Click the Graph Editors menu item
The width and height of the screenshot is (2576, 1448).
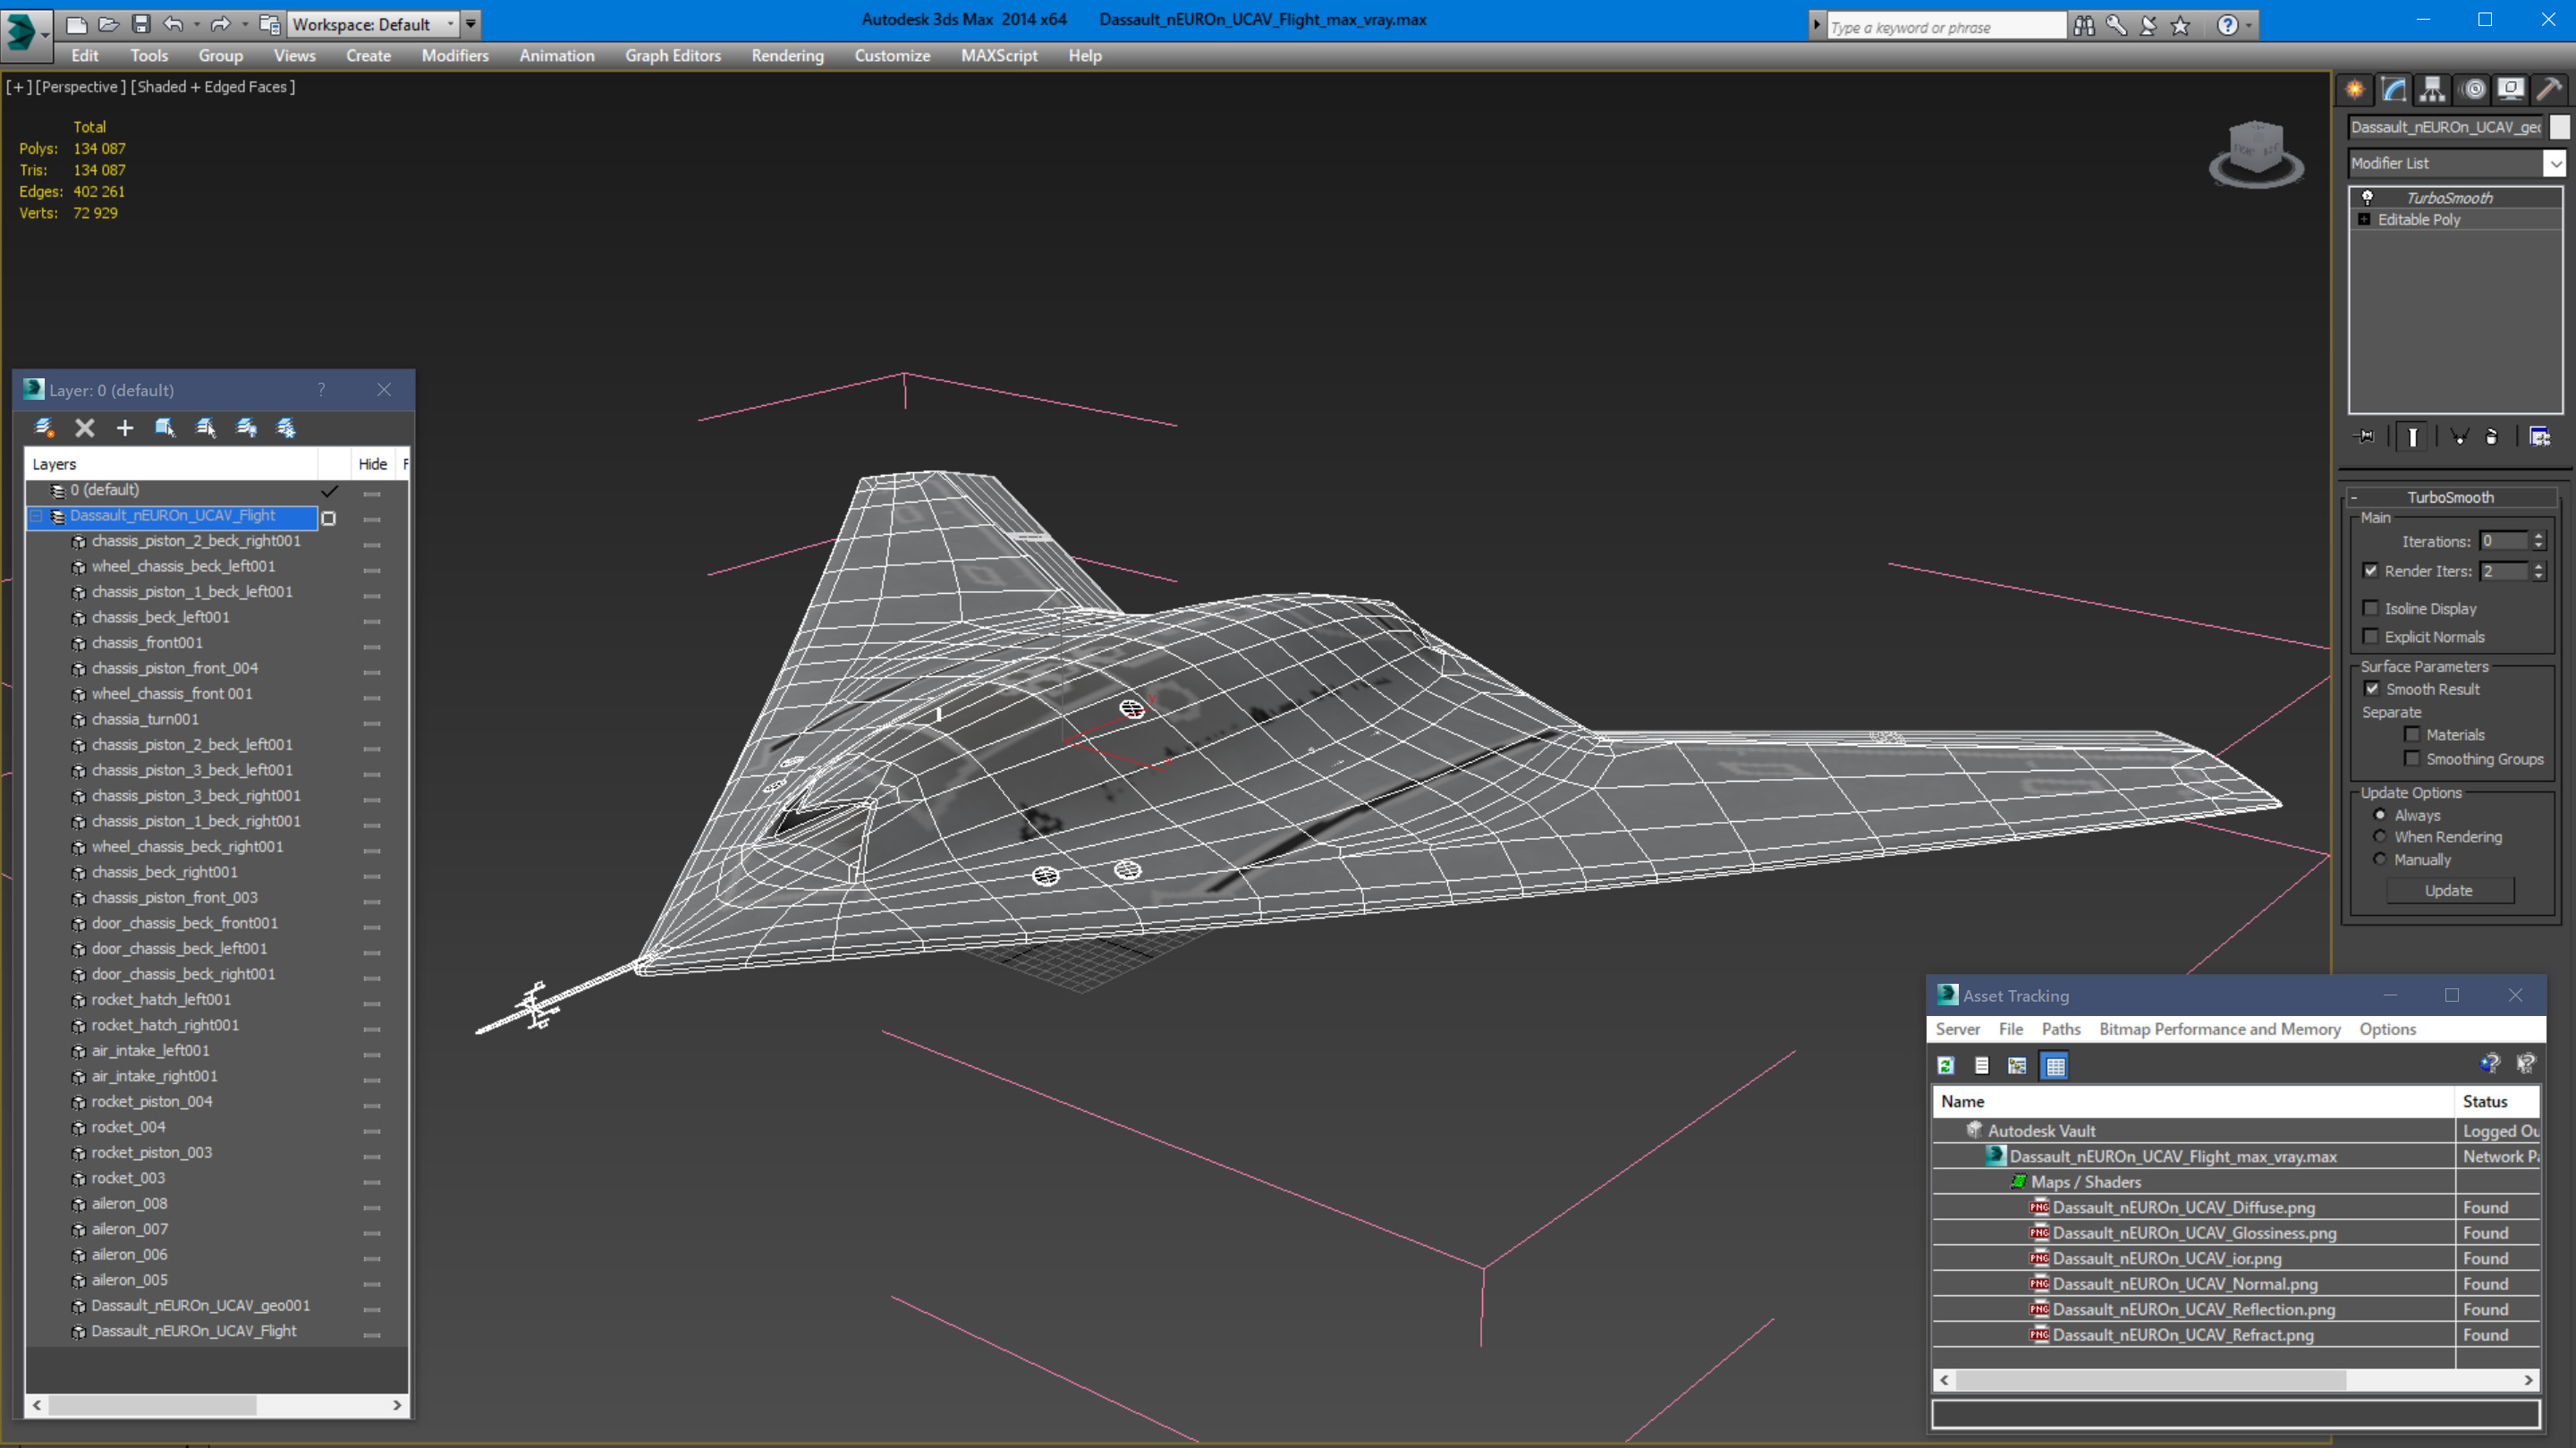point(673,55)
